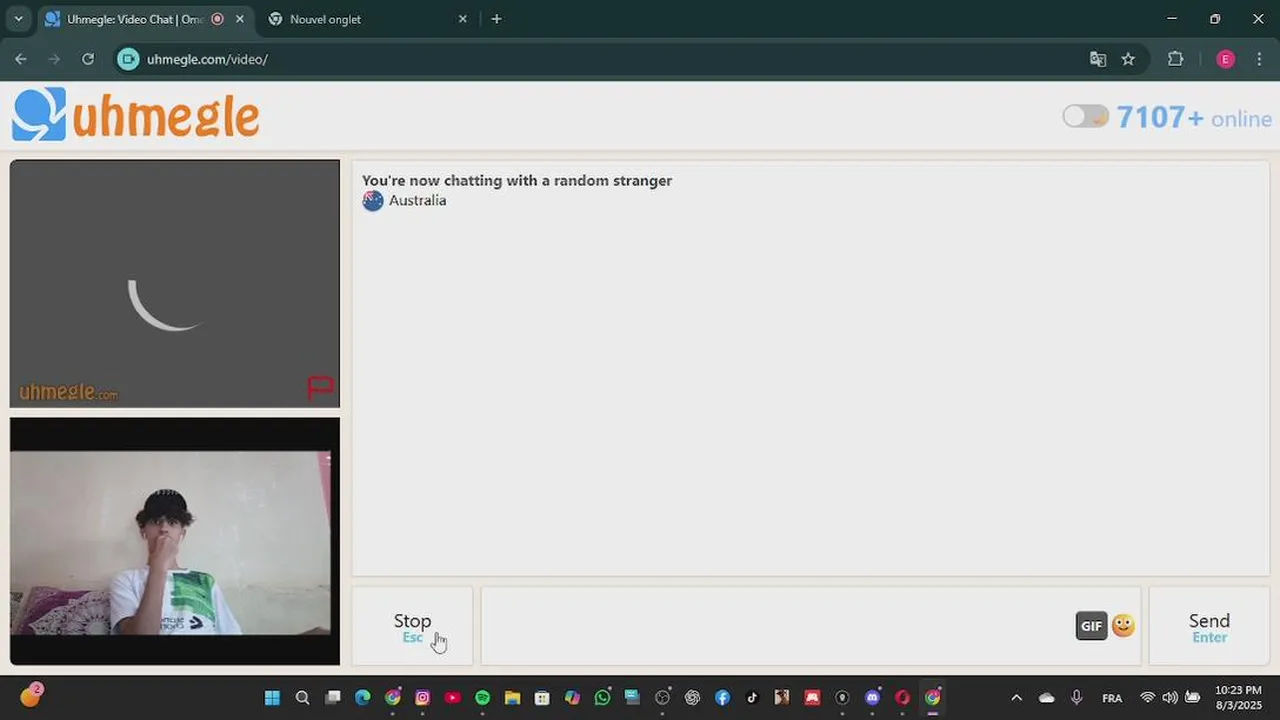
Task: Open the Windows Start menu
Action: pos(272,698)
